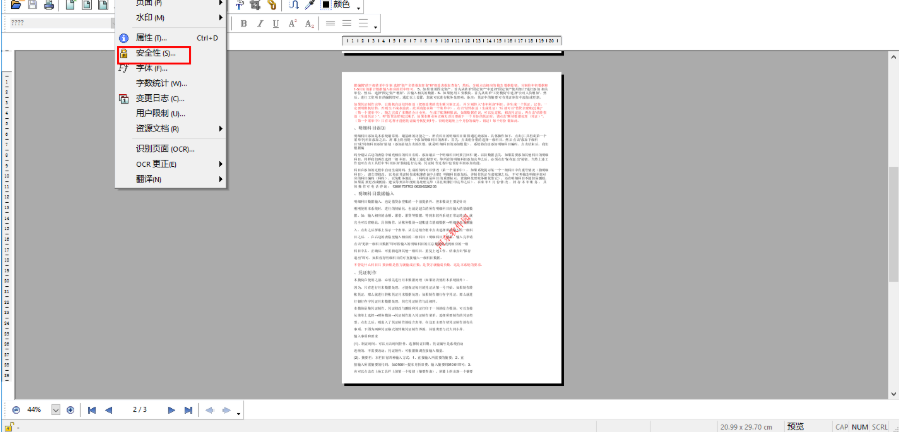Choose 识别页面 (OCR) menu item
Image resolution: width=899 pixels, height=432 pixels.
pyautogui.click(x=171, y=149)
